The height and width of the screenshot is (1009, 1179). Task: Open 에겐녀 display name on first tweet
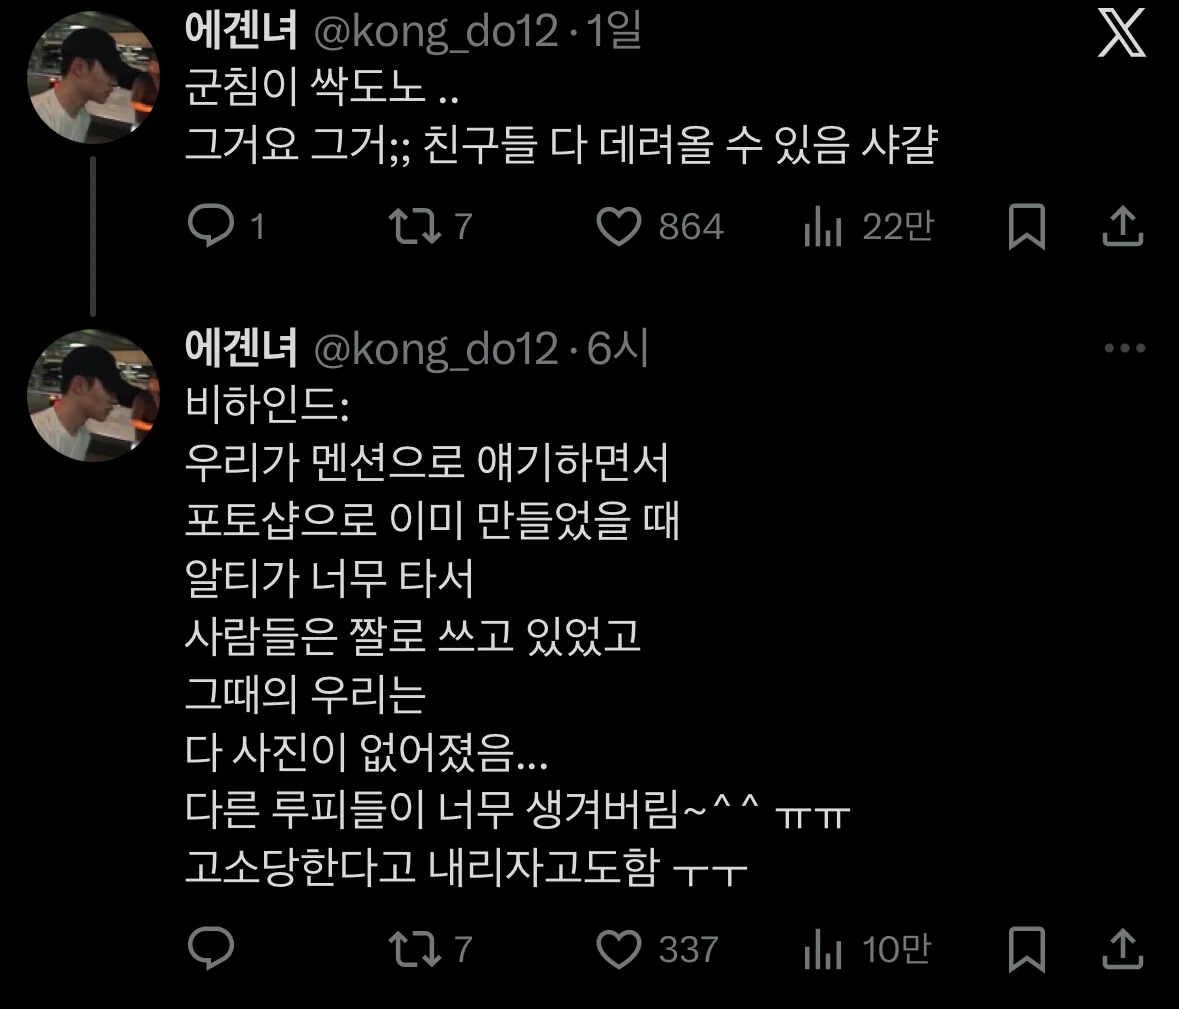pos(241,32)
